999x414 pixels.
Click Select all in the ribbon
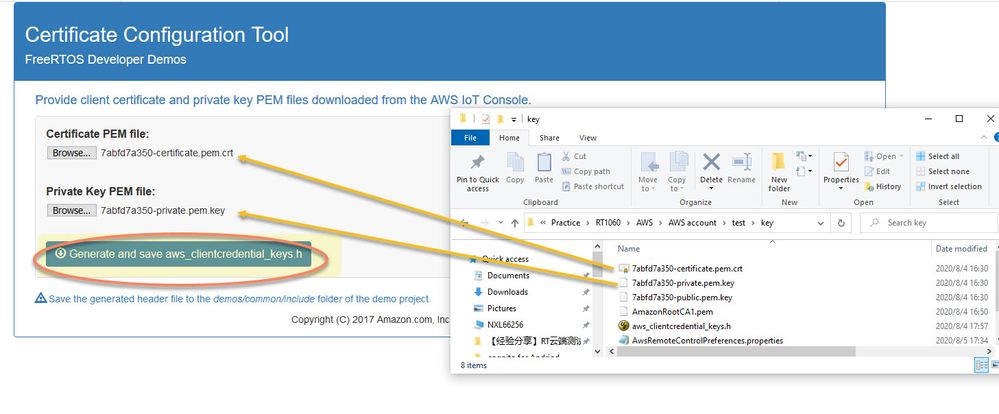(x=937, y=156)
